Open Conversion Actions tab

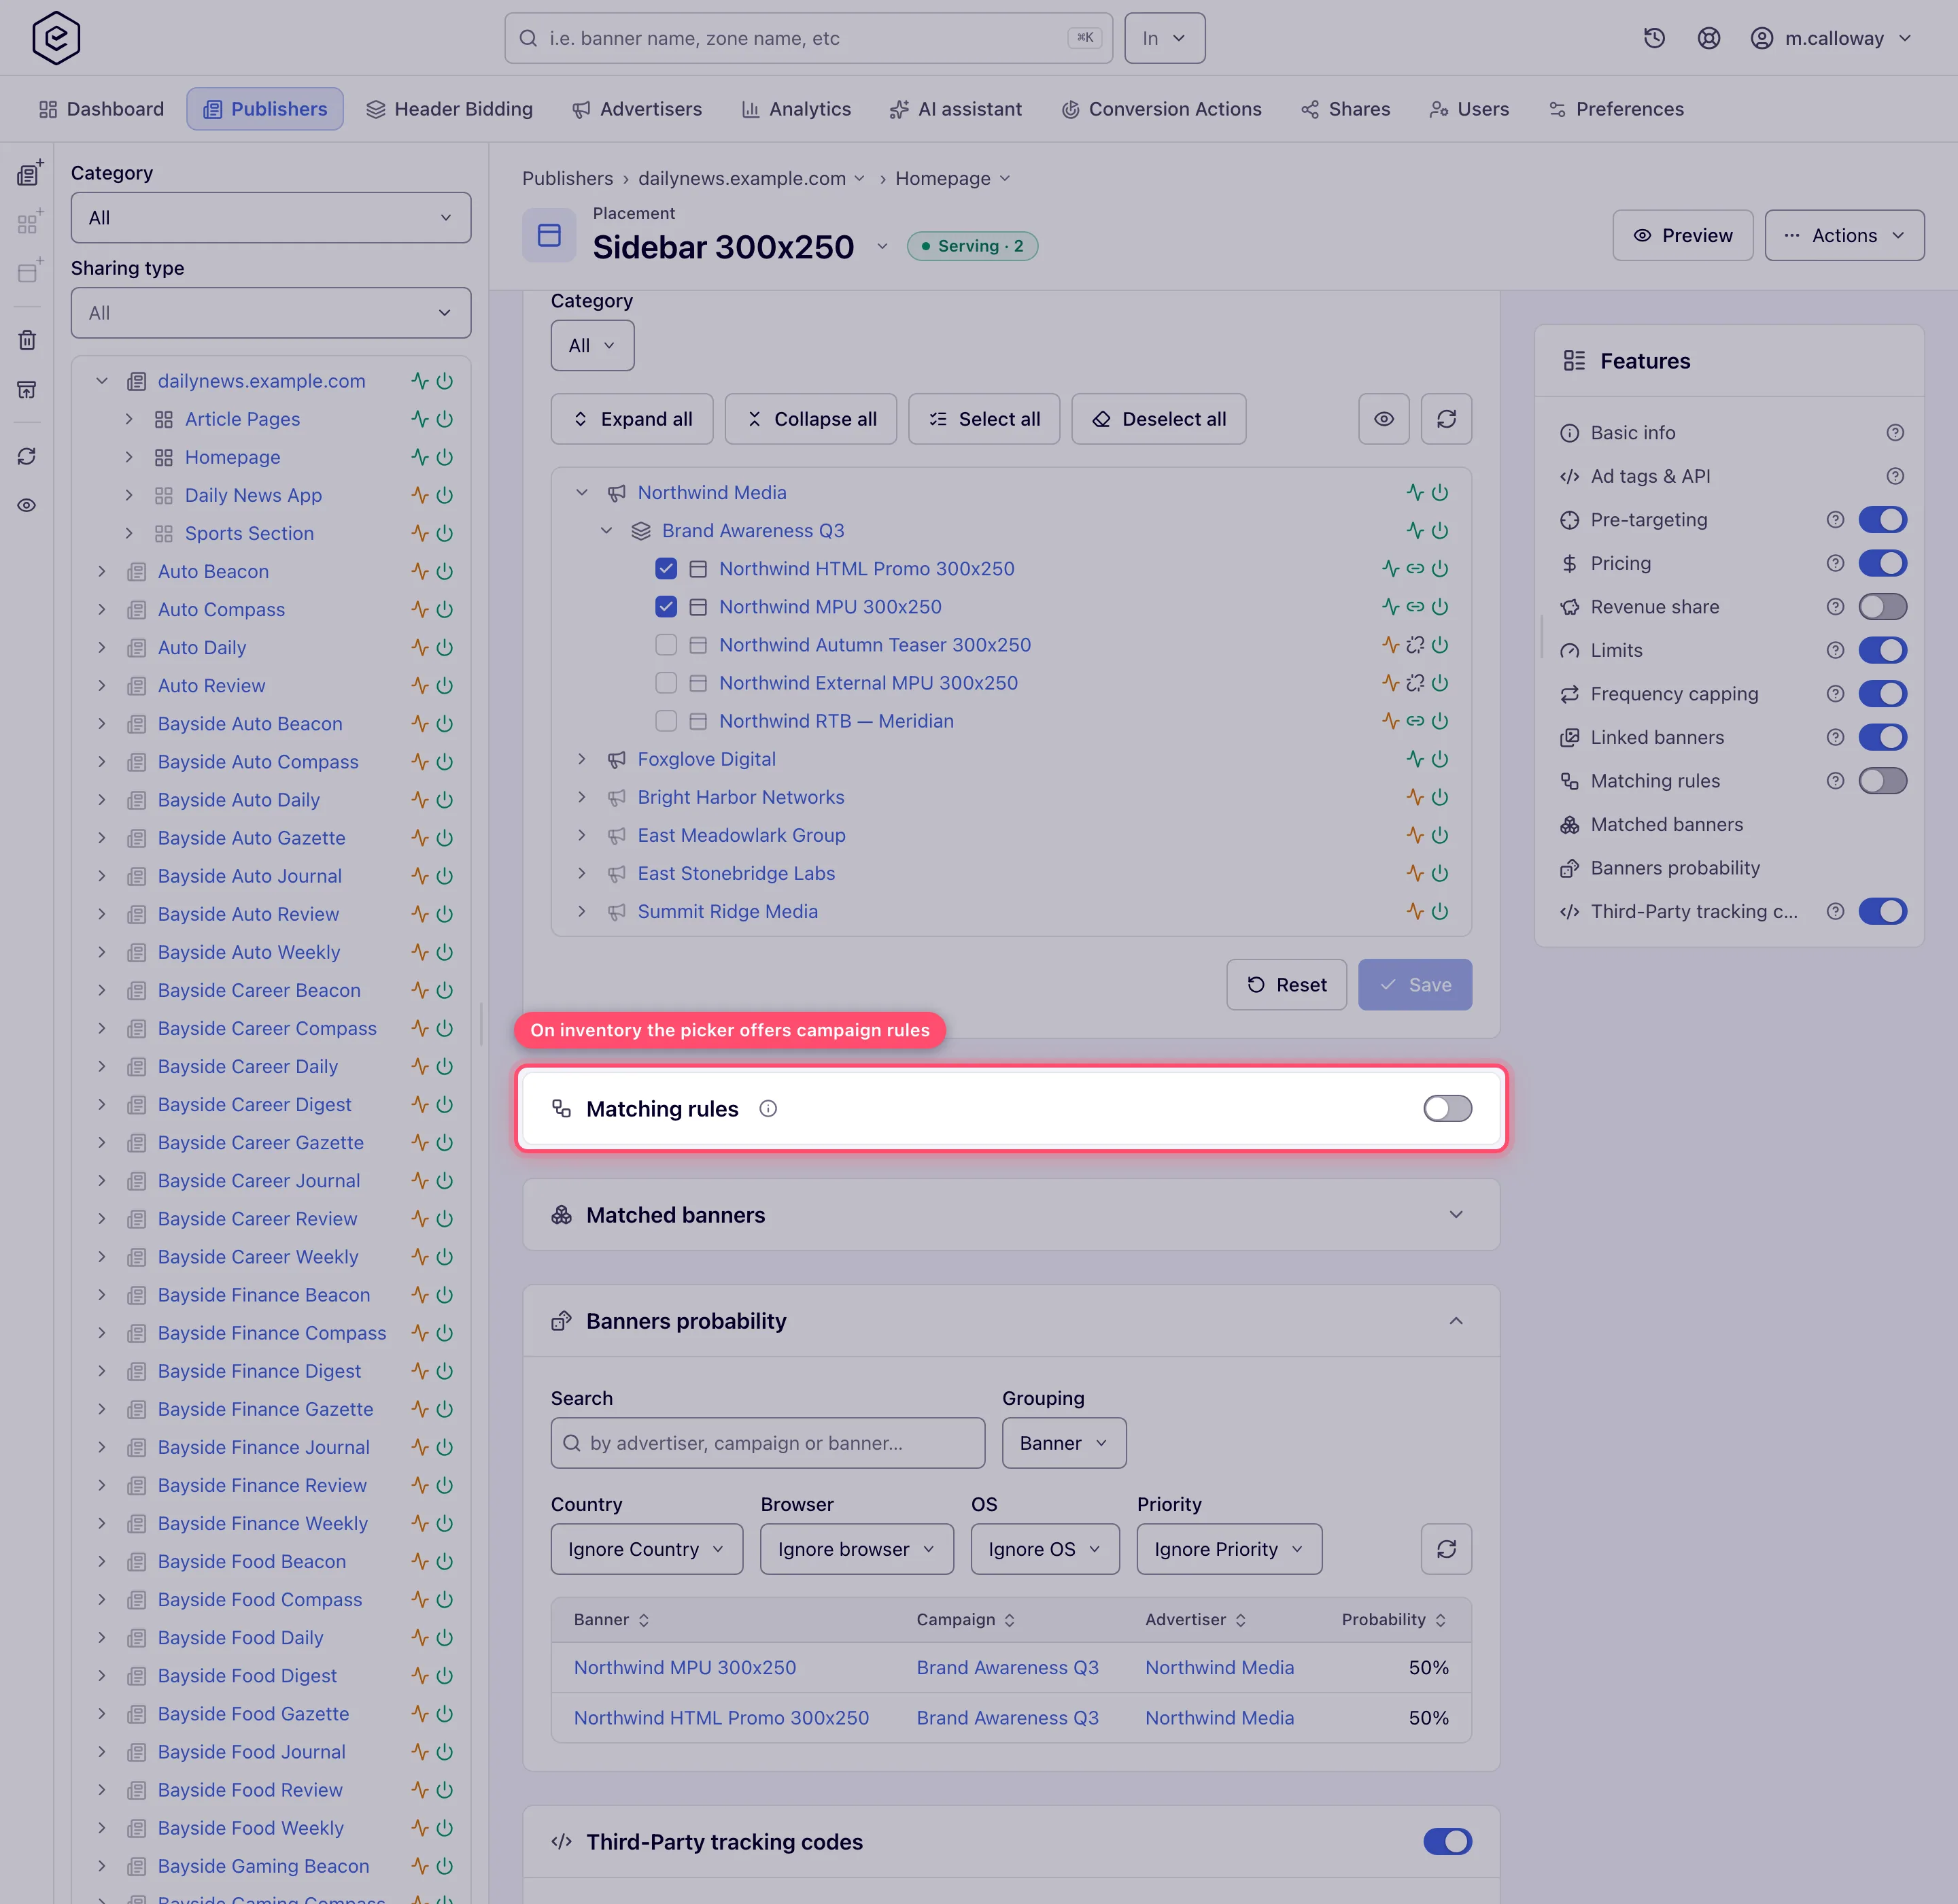click(1161, 109)
